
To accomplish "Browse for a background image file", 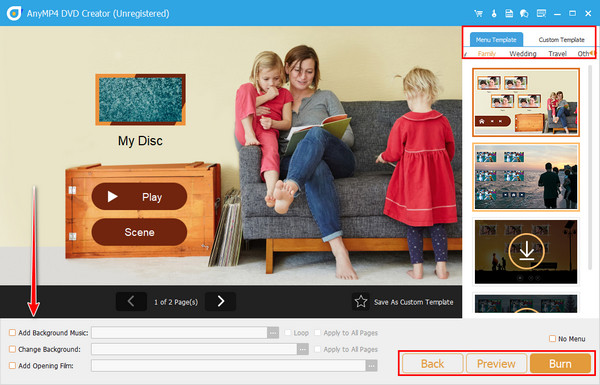I will (303, 349).
